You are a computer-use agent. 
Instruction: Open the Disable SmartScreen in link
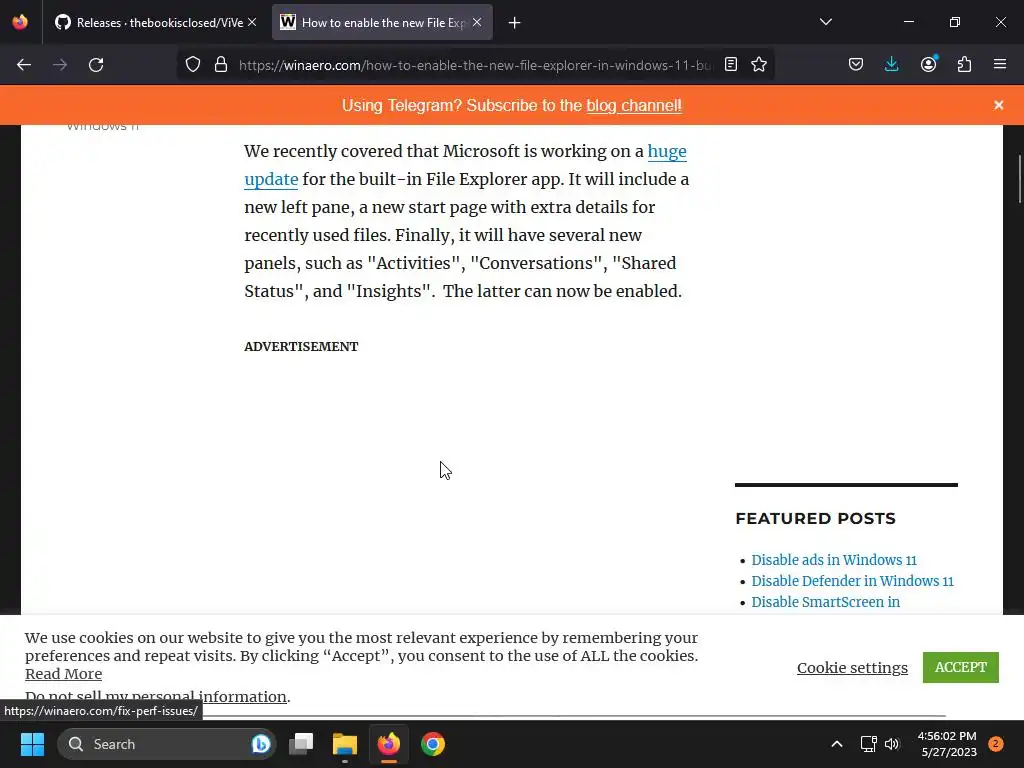[825, 602]
